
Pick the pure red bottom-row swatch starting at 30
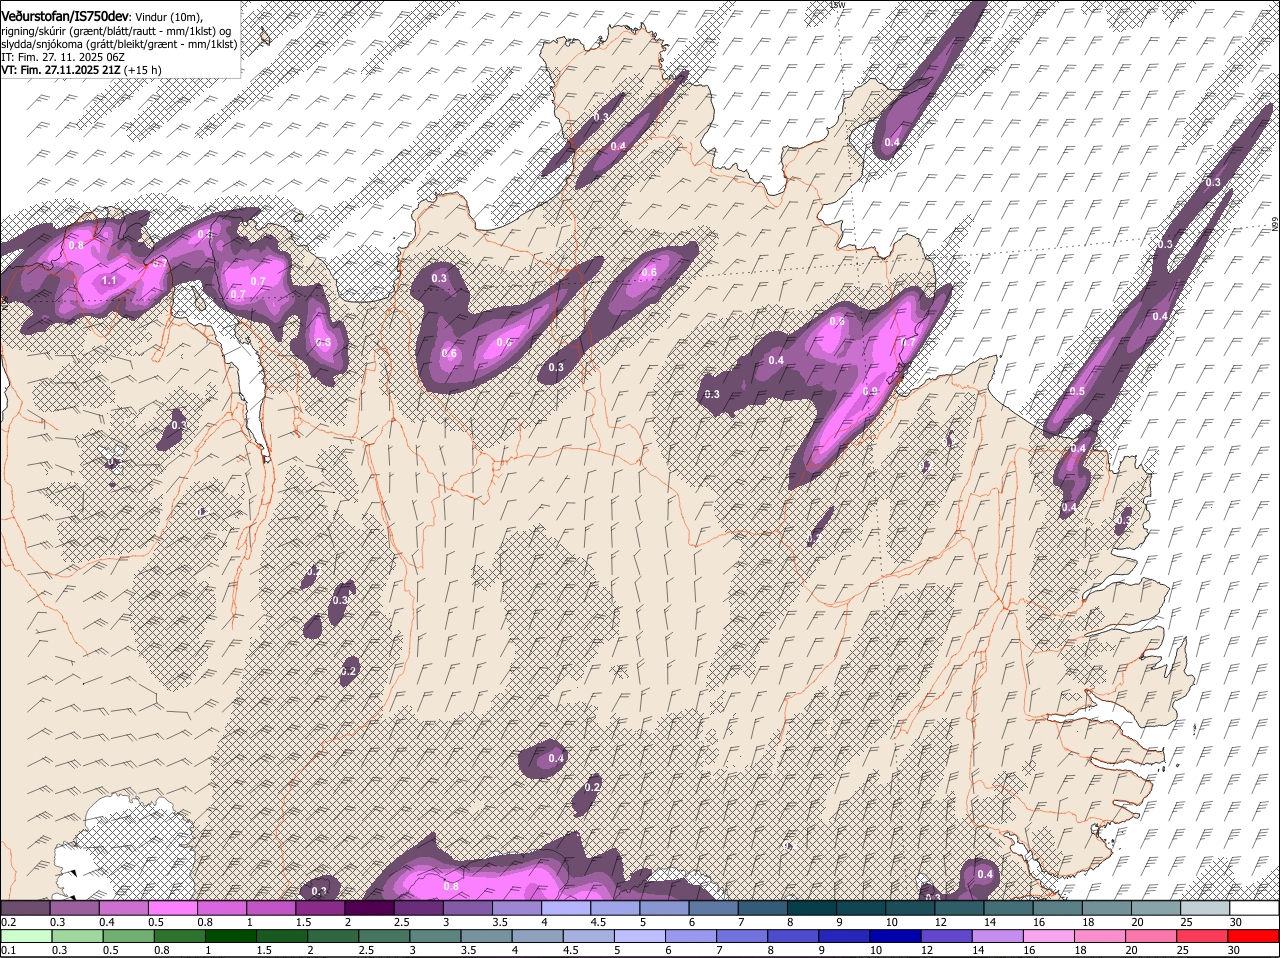tap(1253, 936)
